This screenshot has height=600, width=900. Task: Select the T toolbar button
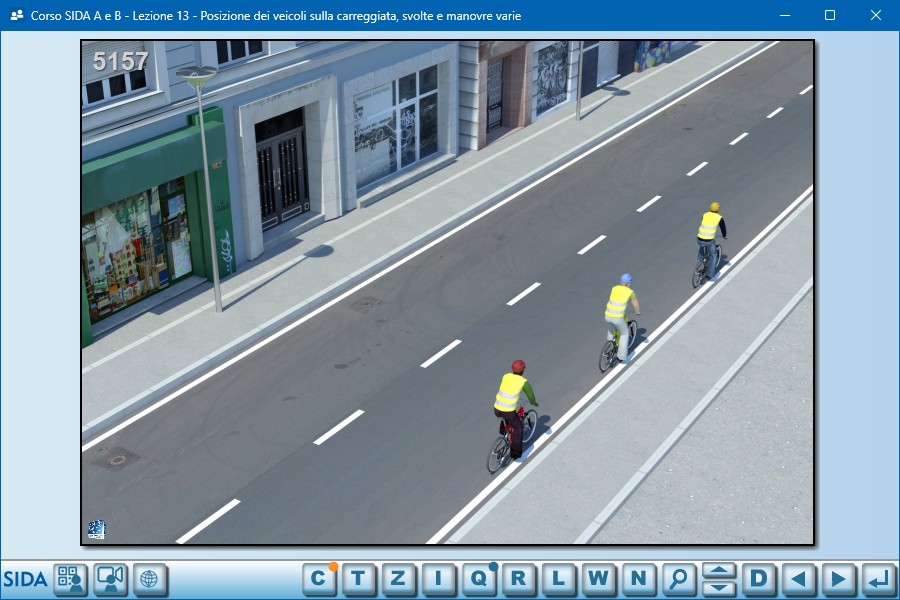359,578
